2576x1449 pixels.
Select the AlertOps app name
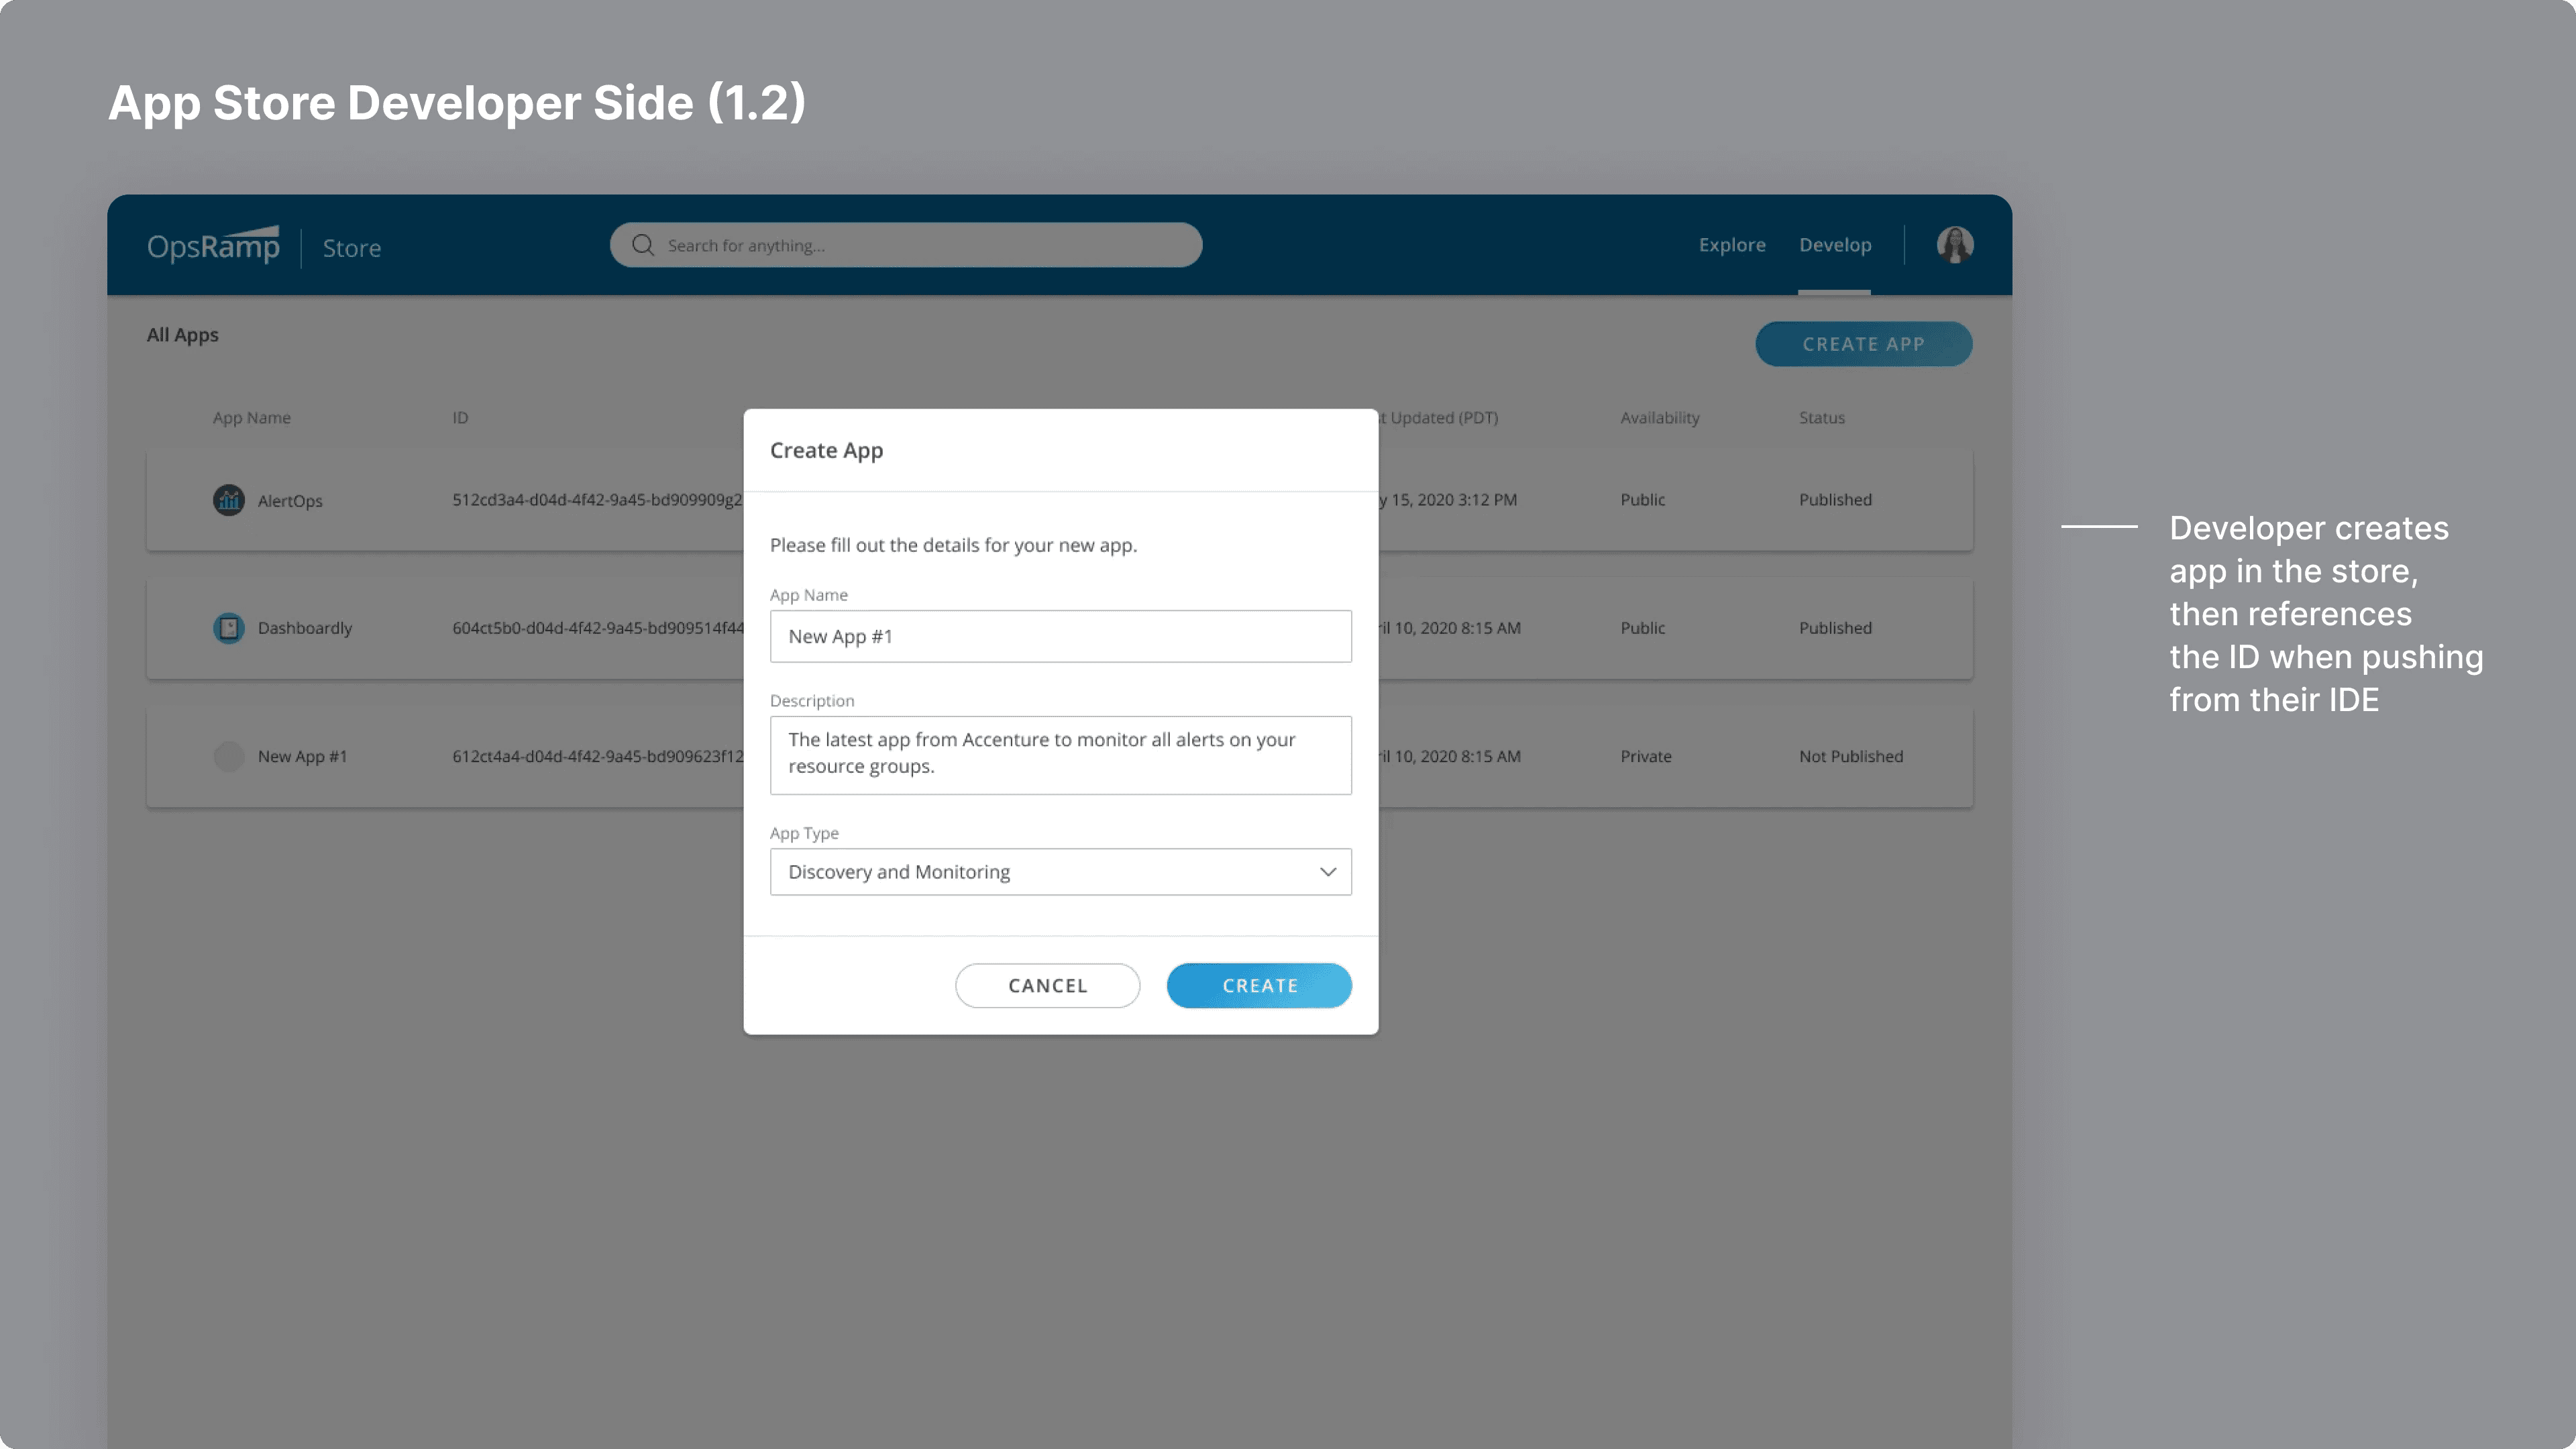coord(290,501)
